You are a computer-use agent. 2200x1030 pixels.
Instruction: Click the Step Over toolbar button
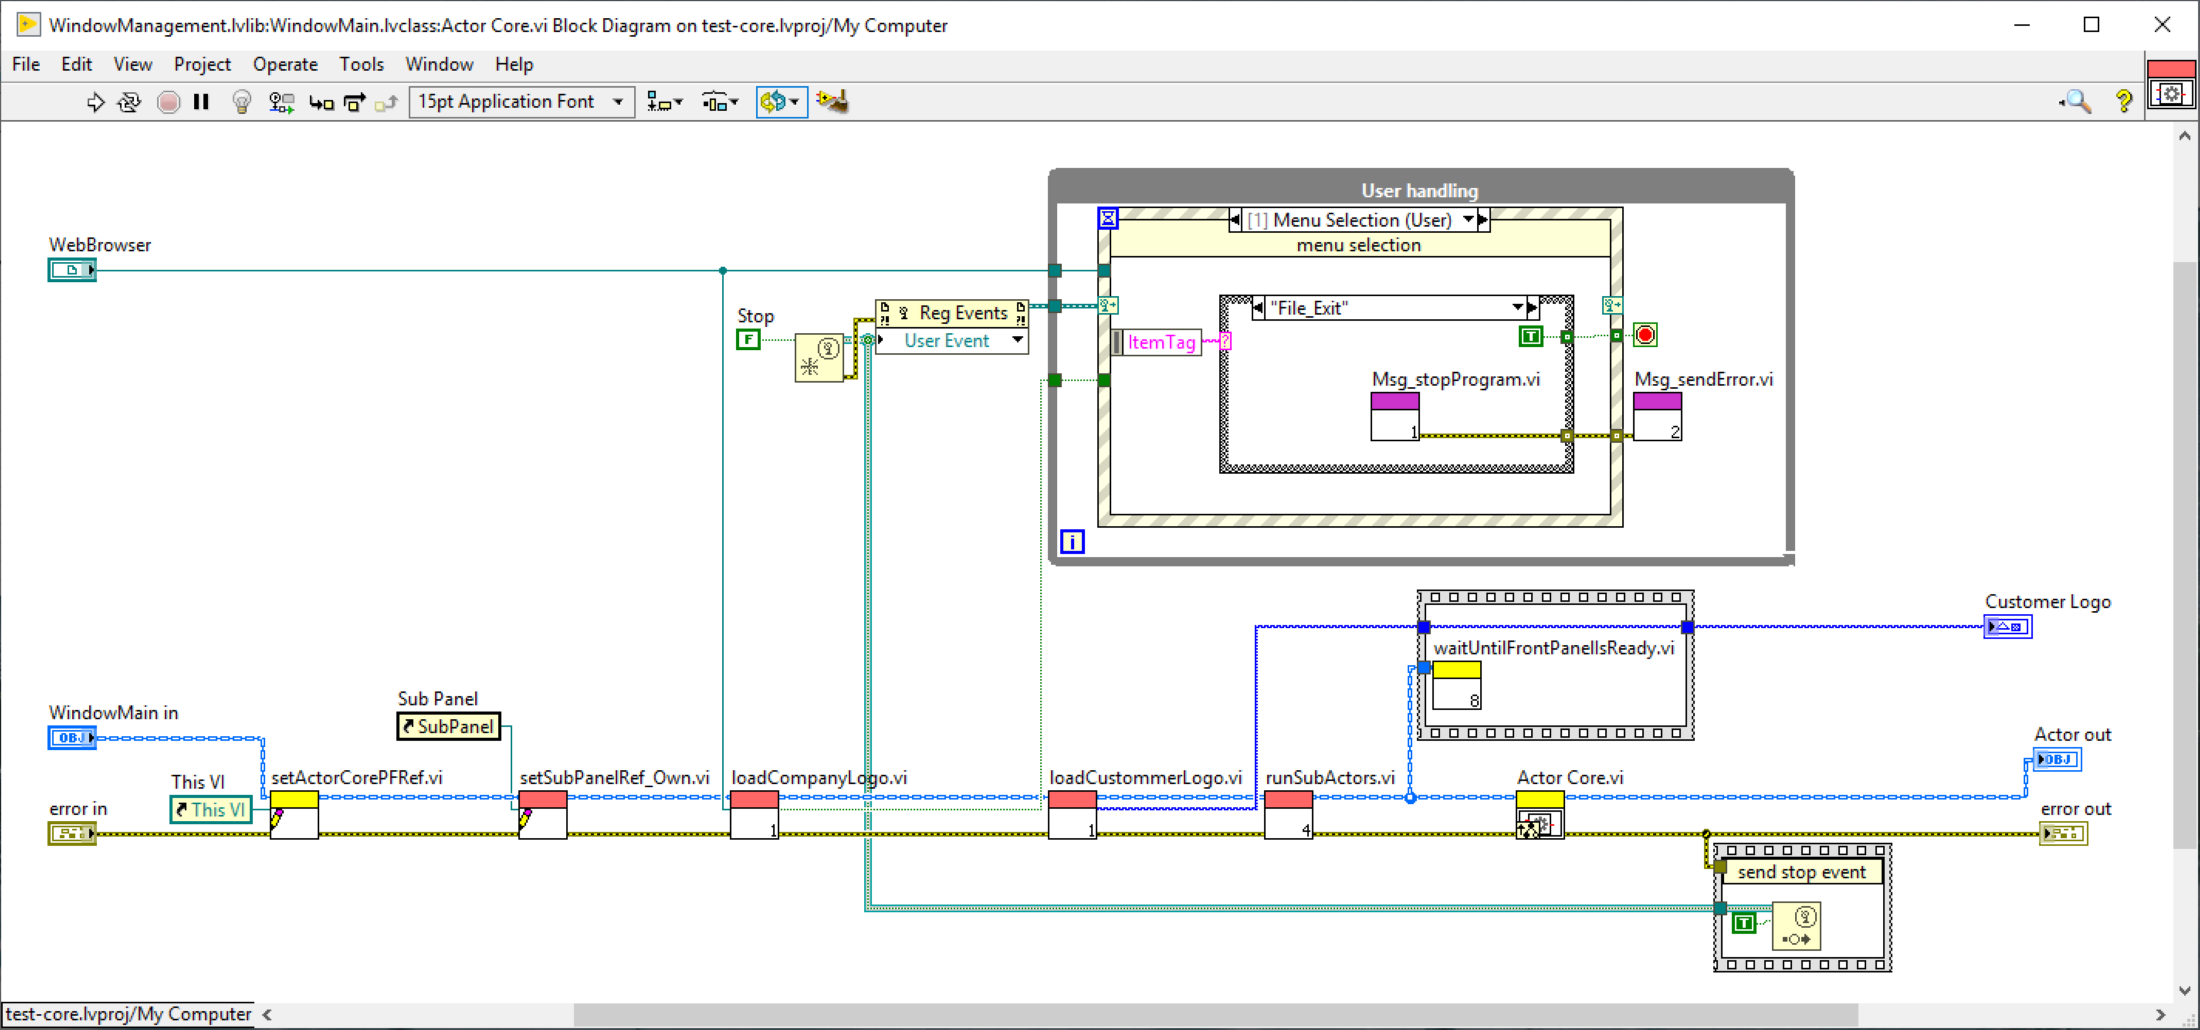pos(354,102)
